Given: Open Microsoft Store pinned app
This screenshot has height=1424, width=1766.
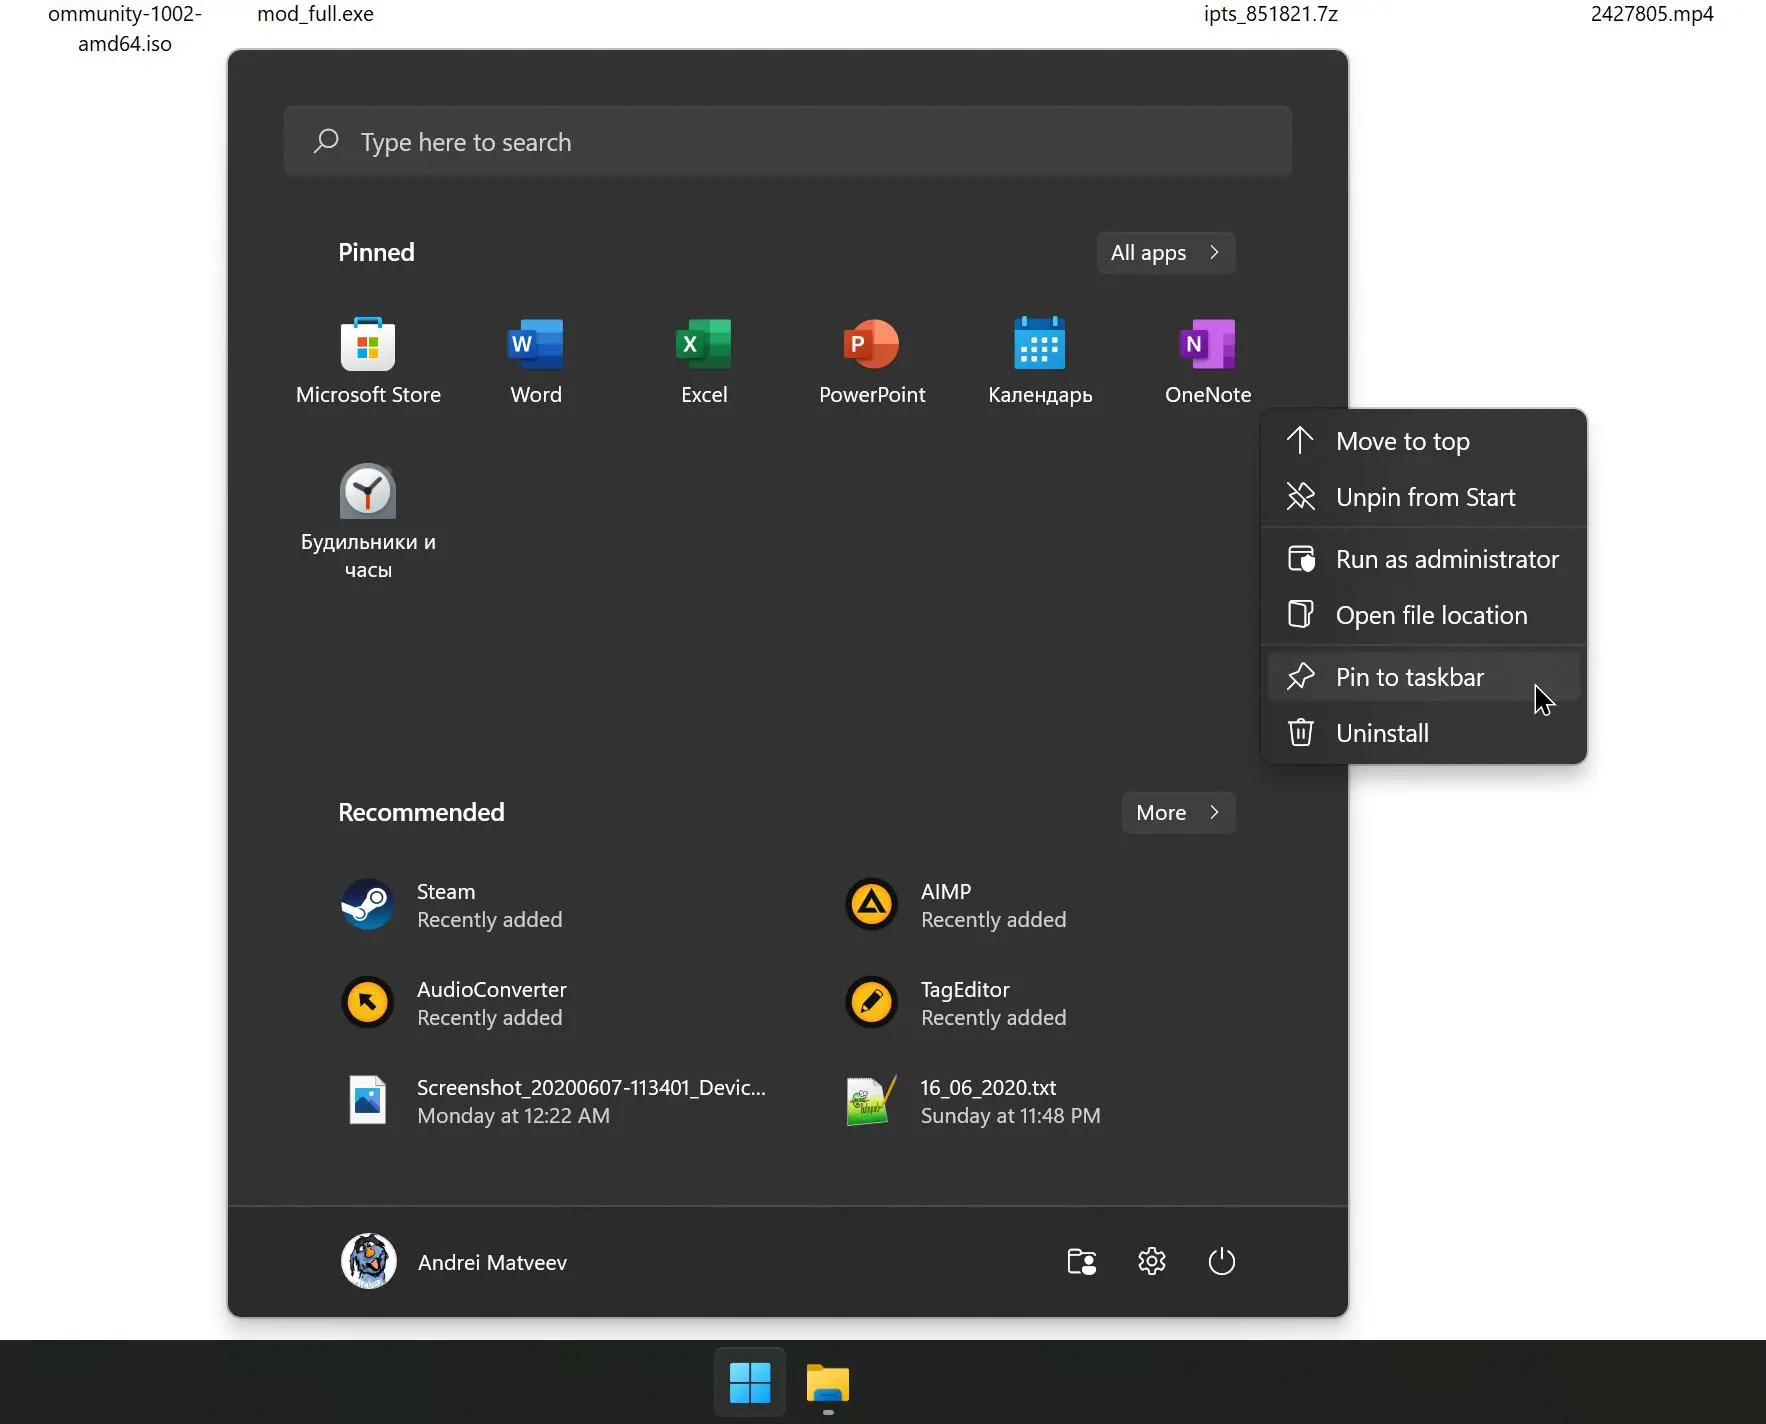Looking at the screenshot, I should tap(368, 361).
